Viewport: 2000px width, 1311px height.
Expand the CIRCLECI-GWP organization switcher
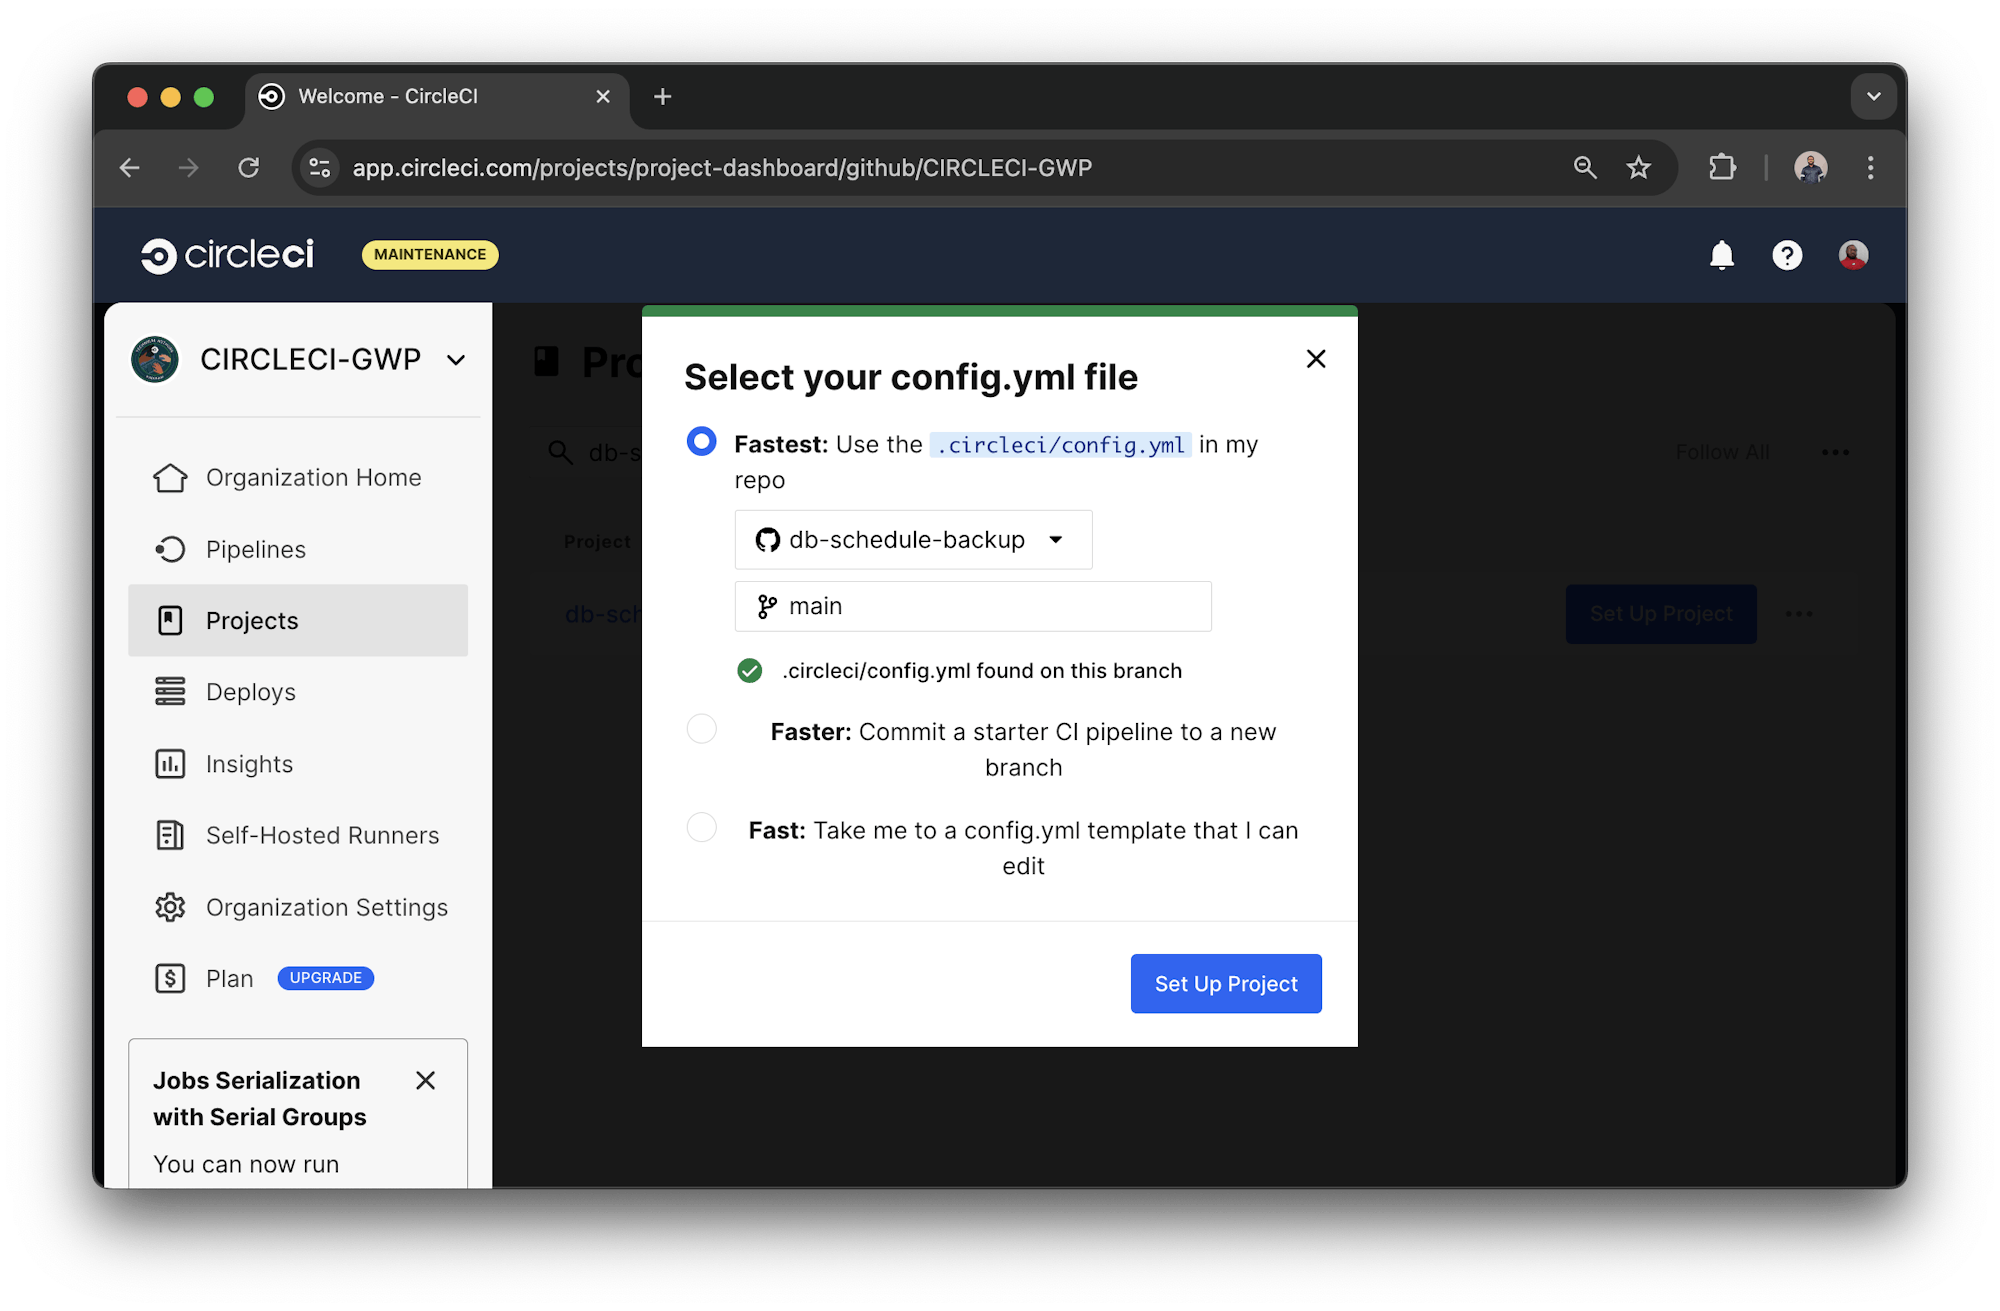click(x=456, y=360)
